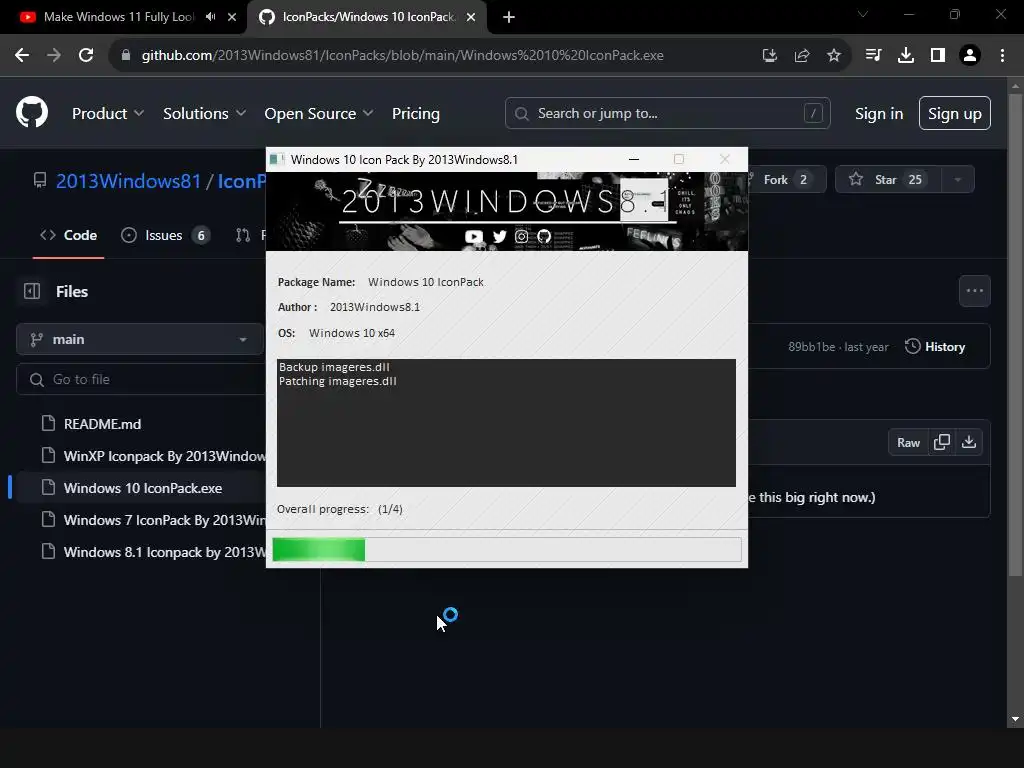Open browser downloads icon
The image size is (1024, 768).
(x=906, y=56)
